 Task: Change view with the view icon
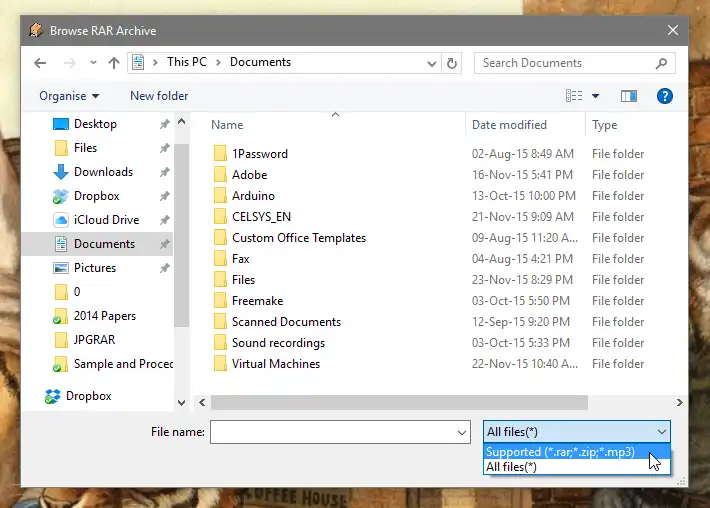coord(574,96)
